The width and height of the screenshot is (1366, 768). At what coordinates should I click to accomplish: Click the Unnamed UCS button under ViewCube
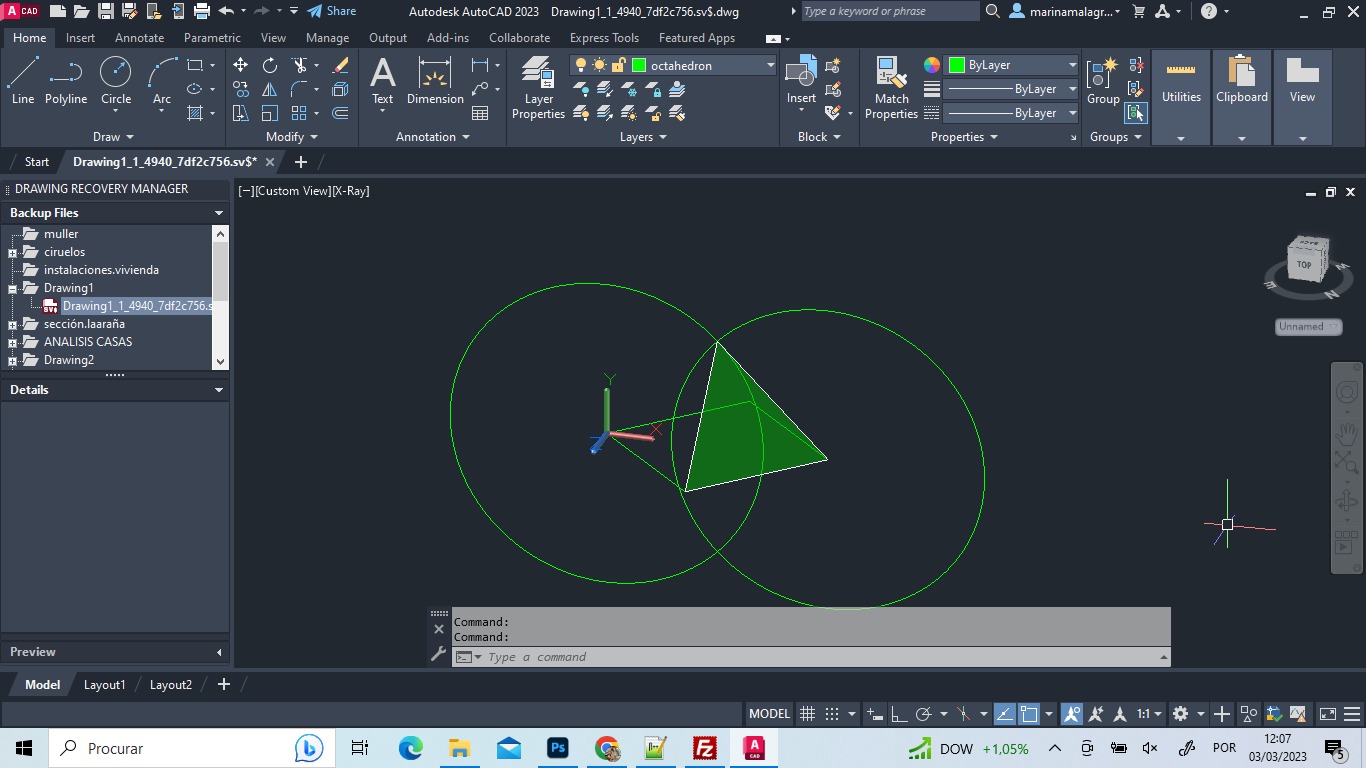[1308, 327]
